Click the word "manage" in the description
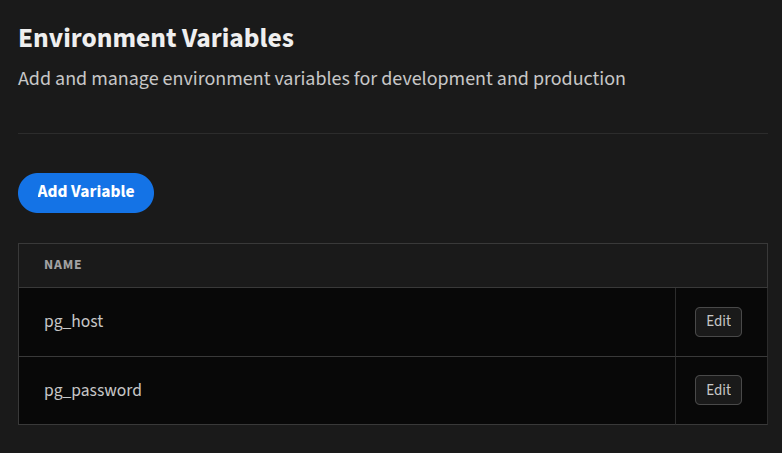Viewport: 782px width, 453px height. (122, 78)
